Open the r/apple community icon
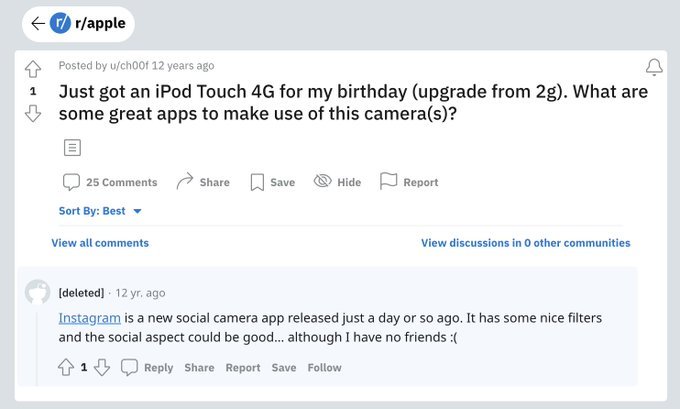The height and width of the screenshot is (409, 680). 60,23
